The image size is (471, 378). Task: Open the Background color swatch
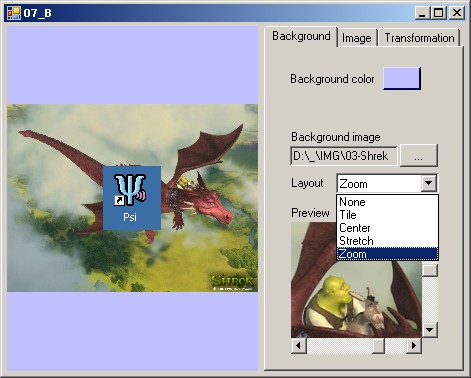402,79
